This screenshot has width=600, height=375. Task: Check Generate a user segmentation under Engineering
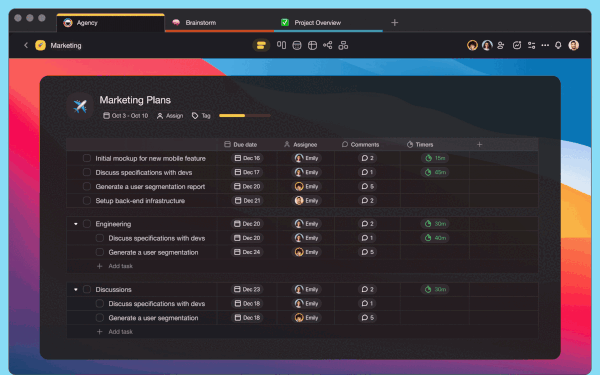click(x=99, y=252)
